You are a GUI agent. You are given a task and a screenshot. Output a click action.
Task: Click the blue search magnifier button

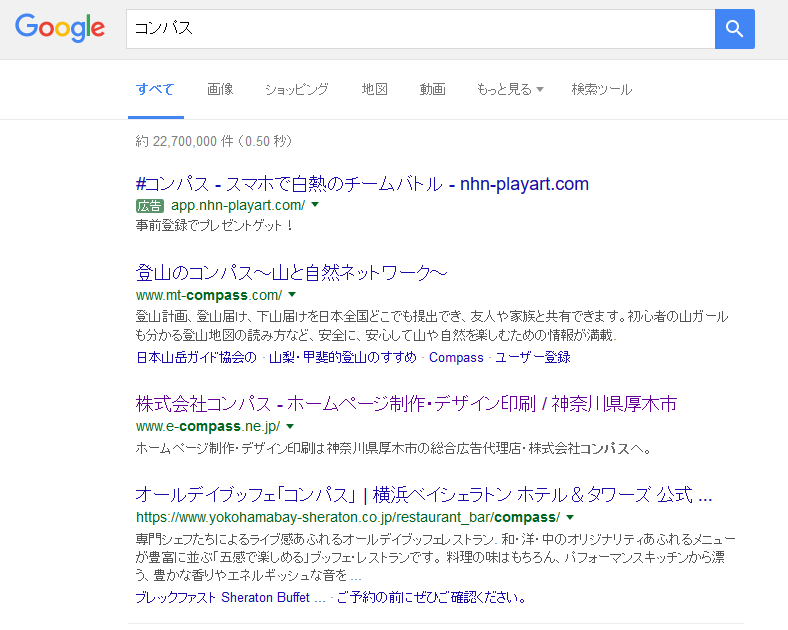coord(734,29)
